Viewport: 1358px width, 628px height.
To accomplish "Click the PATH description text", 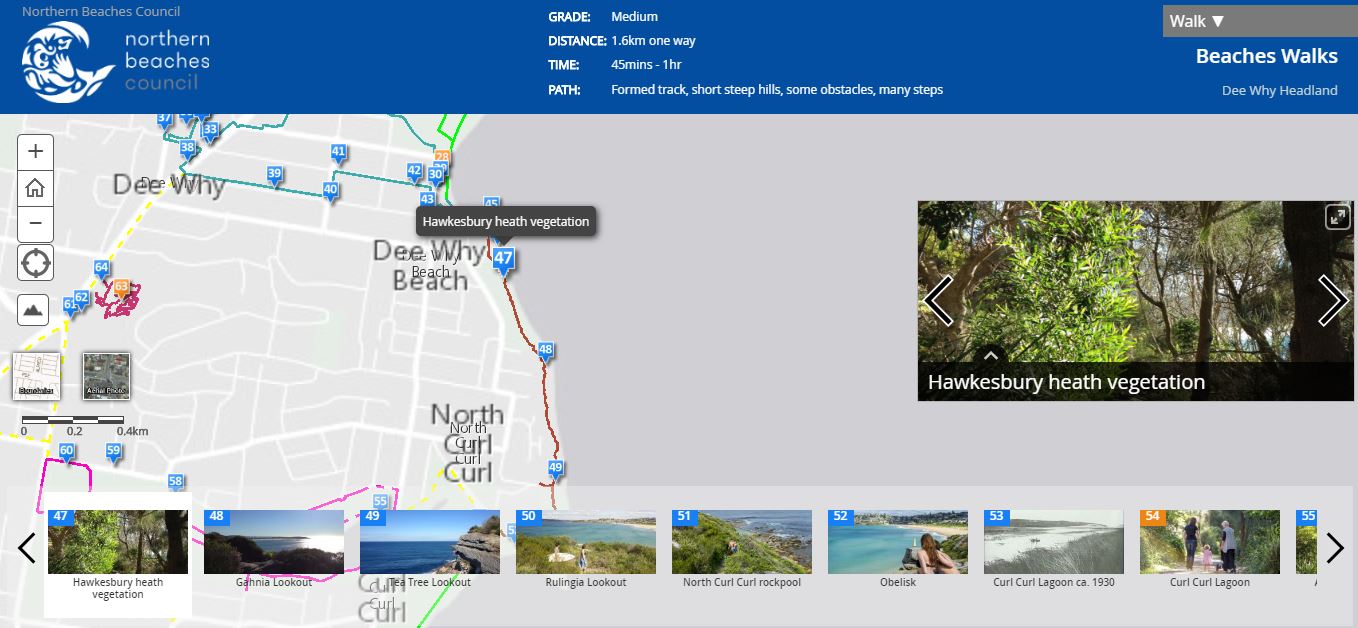I will click(x=777, y=89).
